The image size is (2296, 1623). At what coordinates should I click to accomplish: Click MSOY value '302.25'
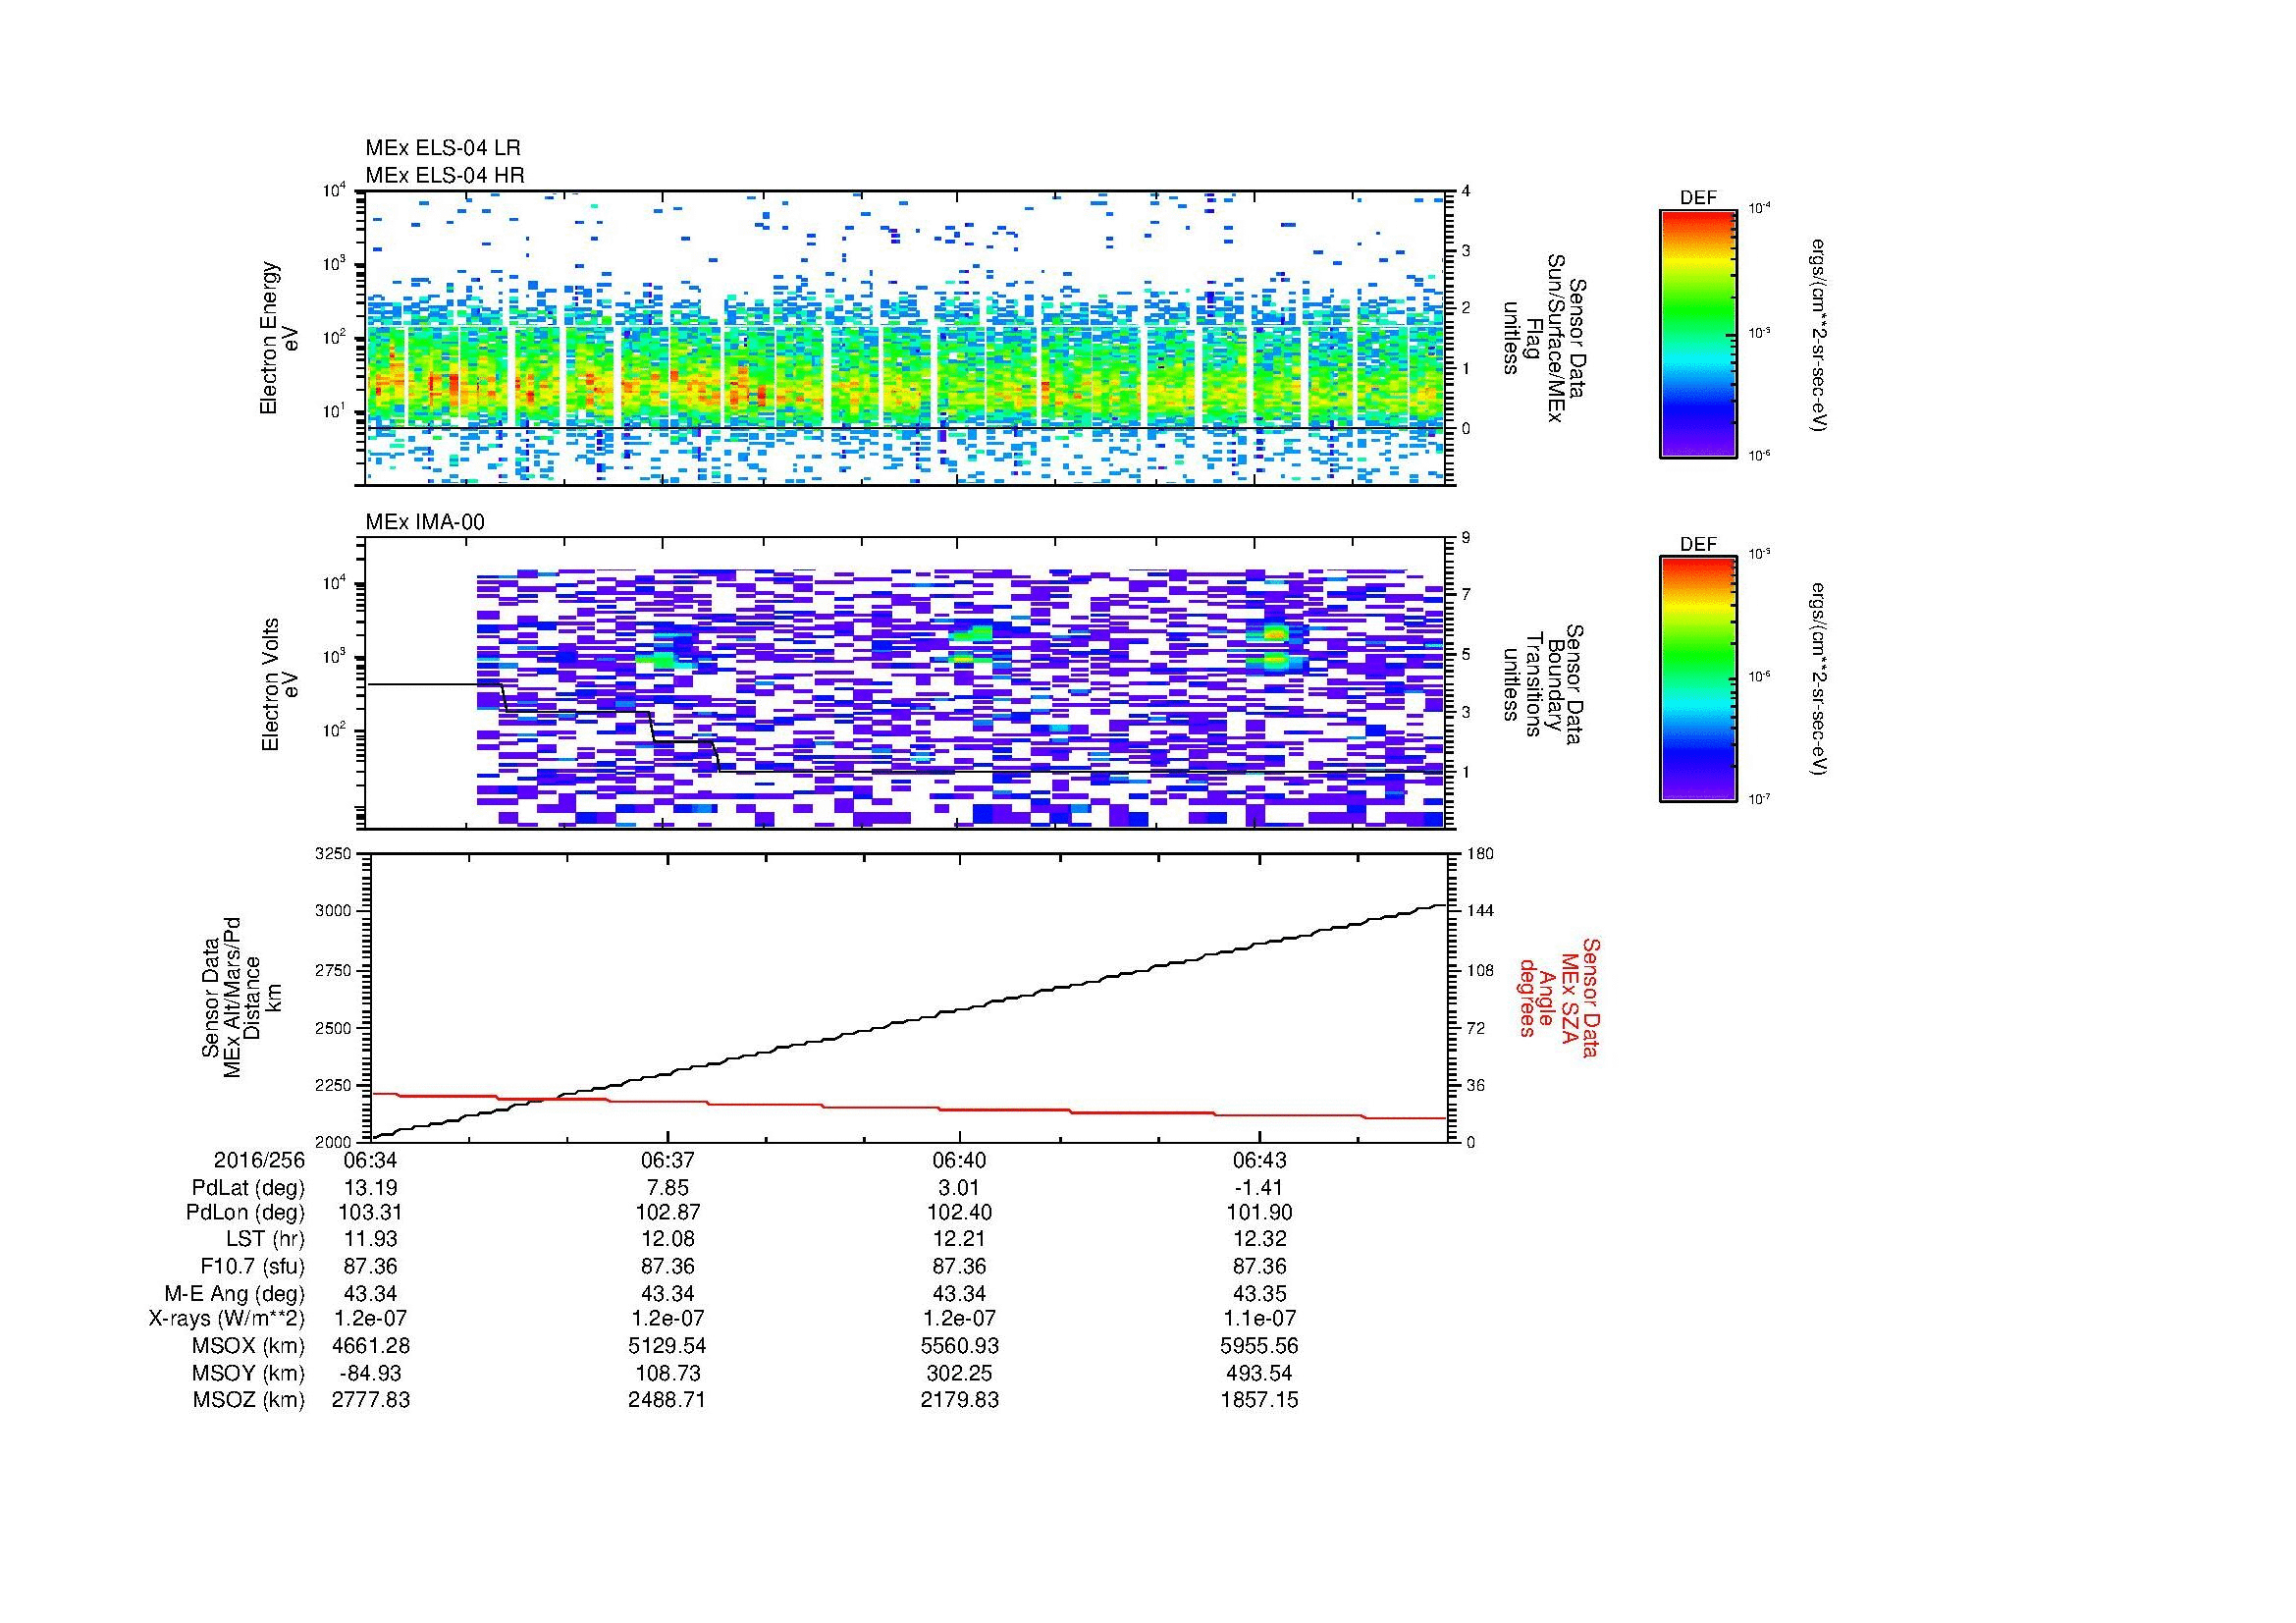[x=959, y=1373]
